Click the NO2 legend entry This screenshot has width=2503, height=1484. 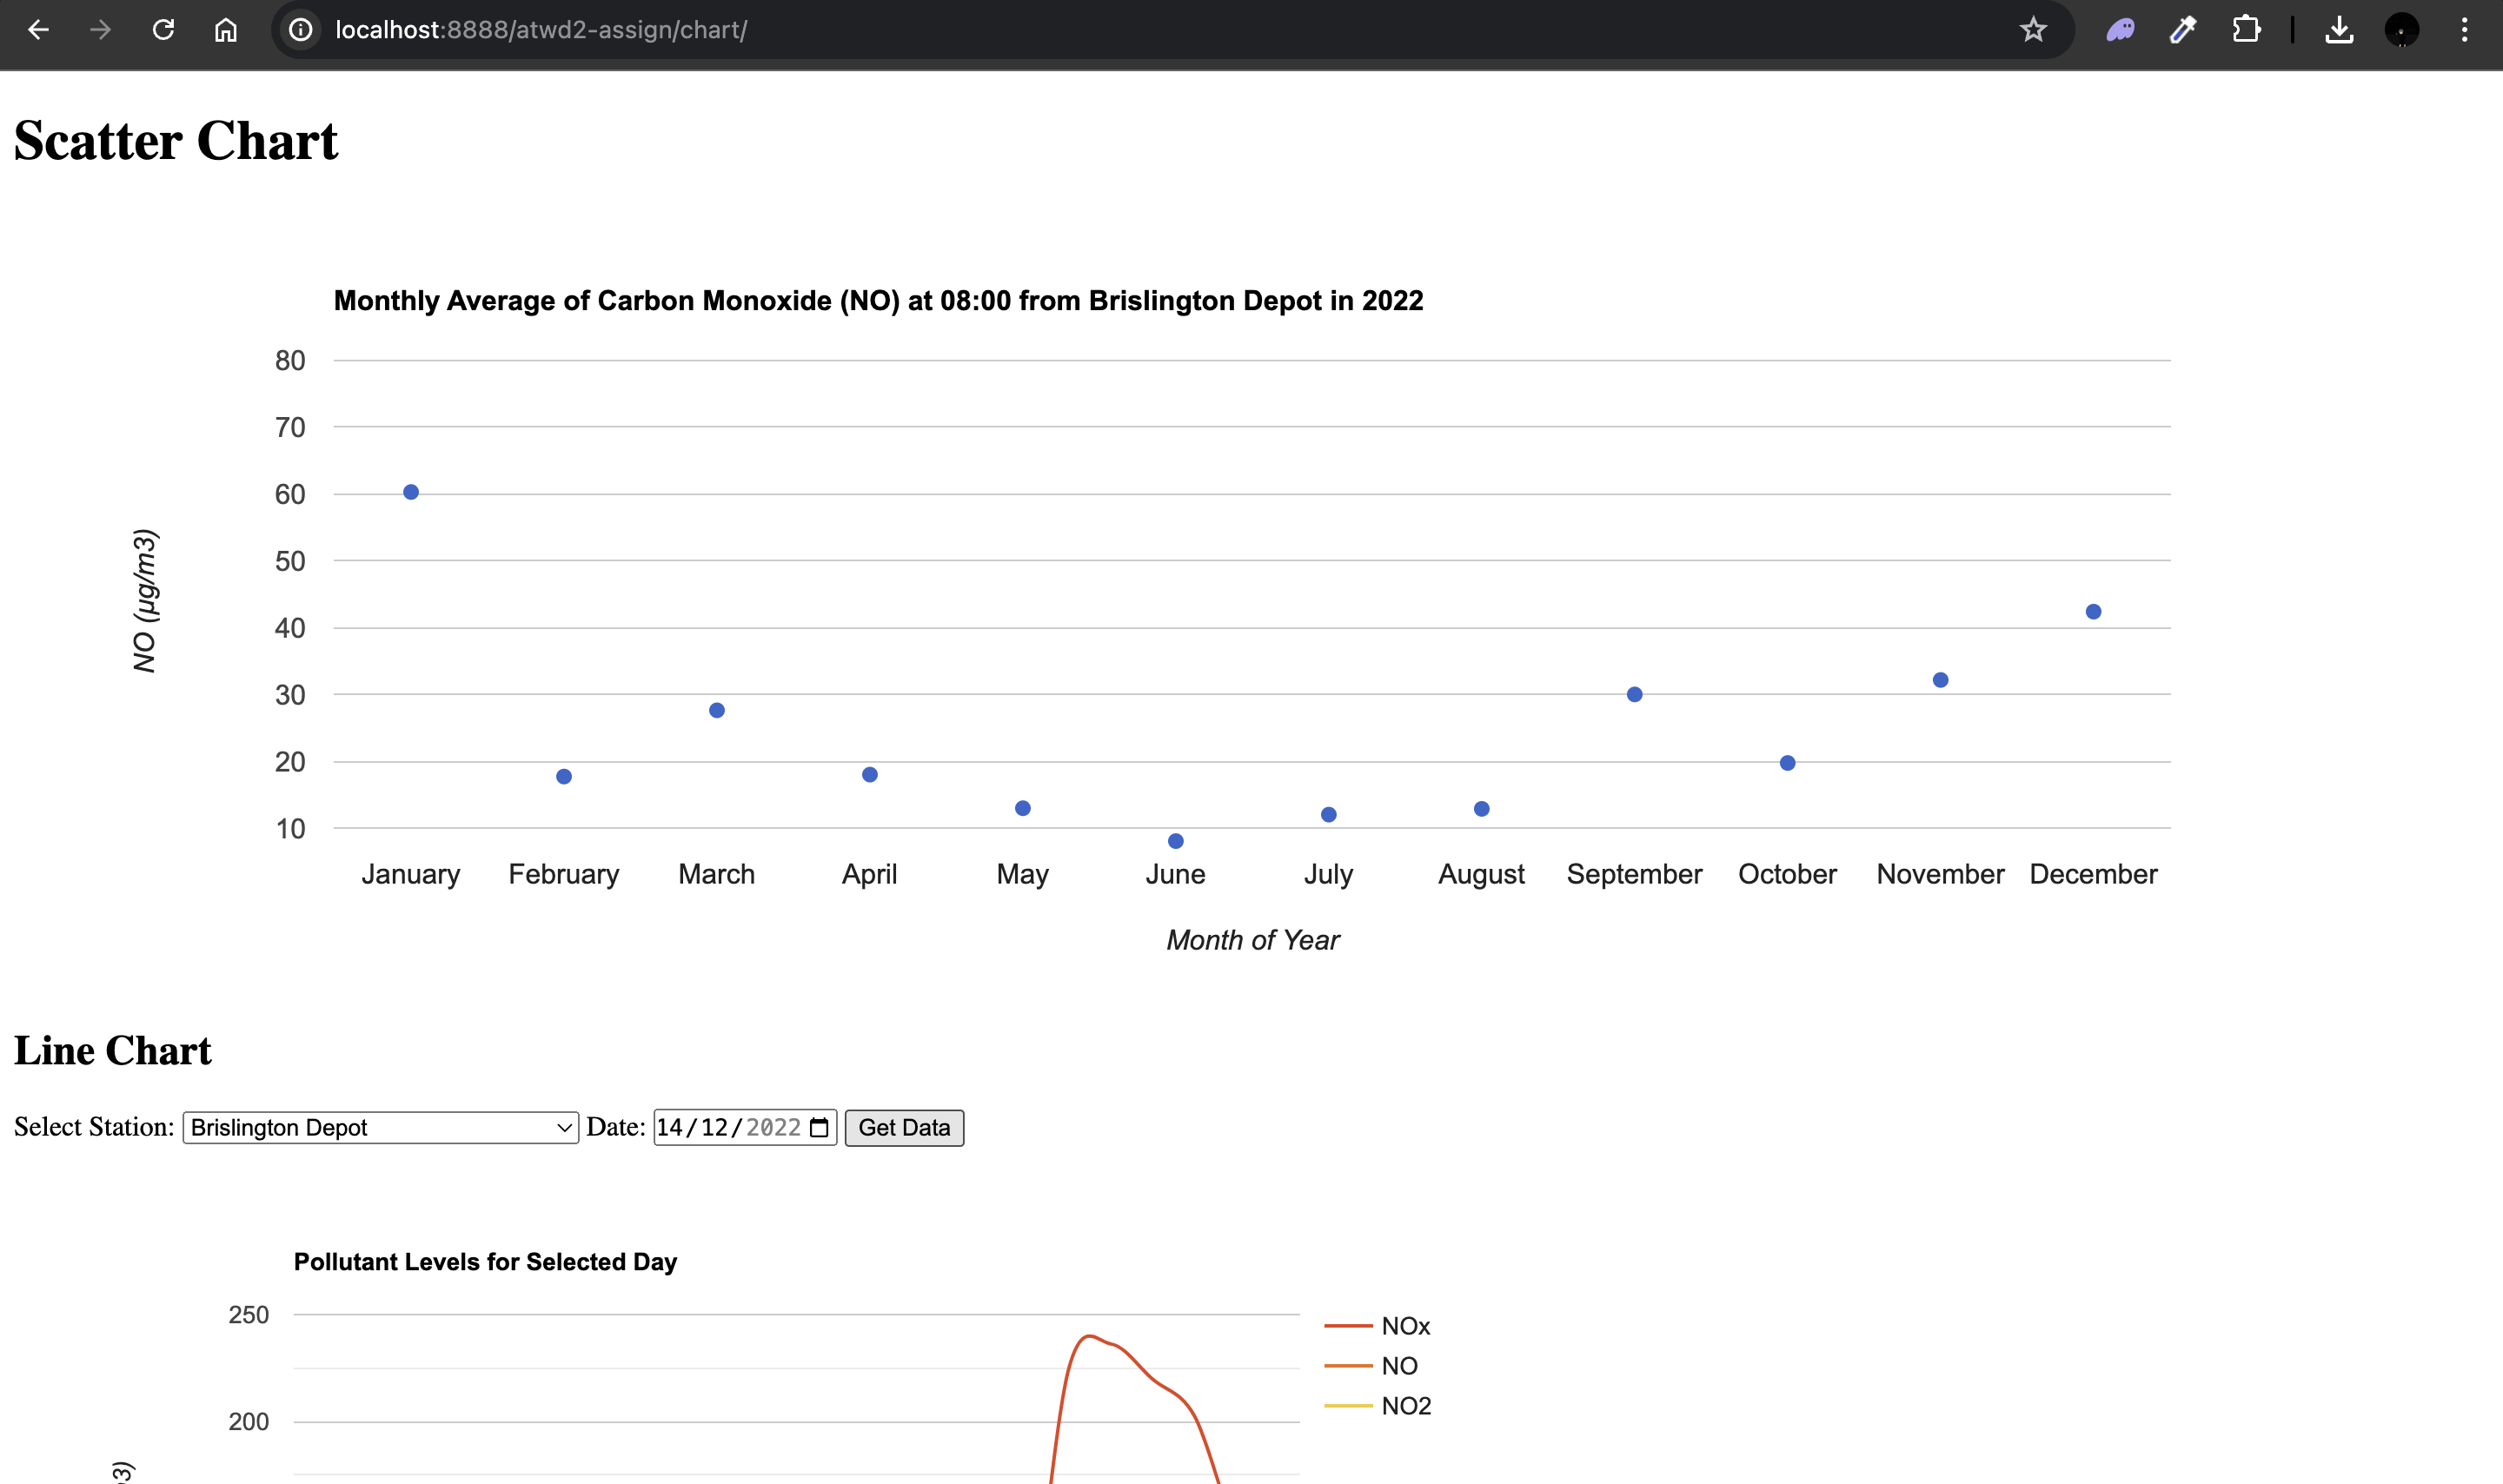tap(1378, 1406)
